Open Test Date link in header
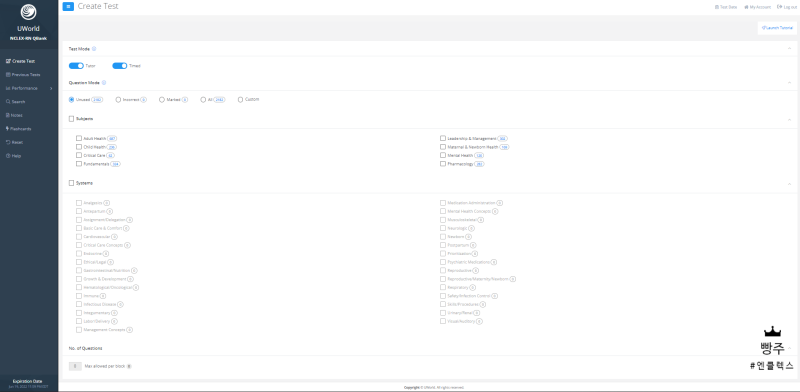Image resolution: width=800 pixels, height=392 pixels. click(x=726, y=7)
